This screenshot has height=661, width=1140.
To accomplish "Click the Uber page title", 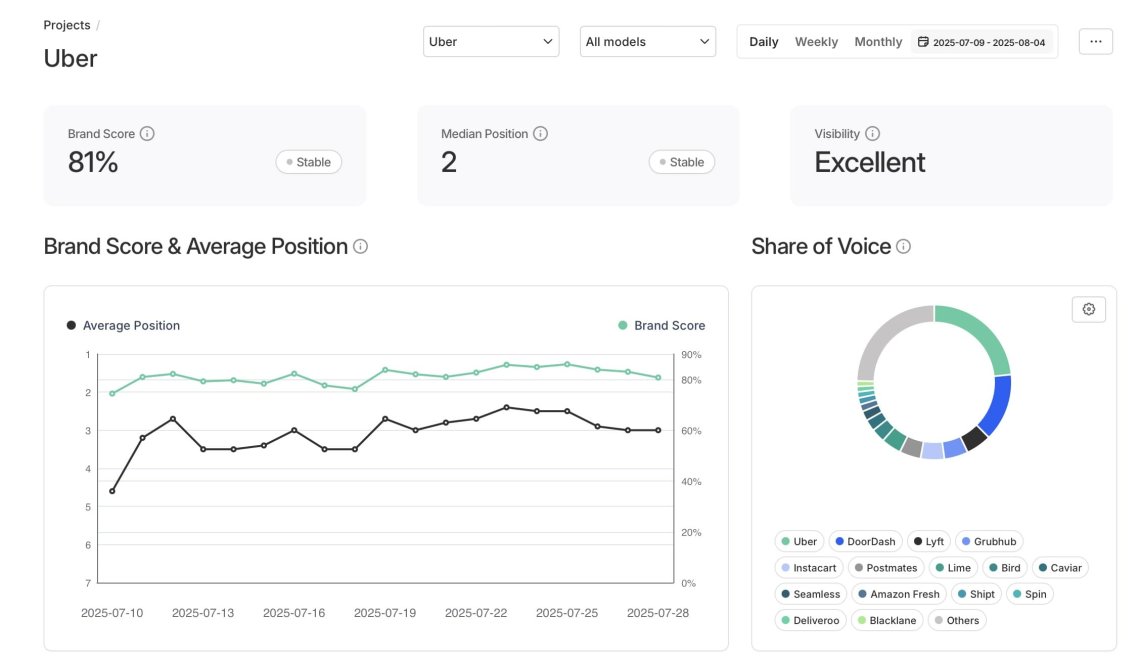I will [x=71, y=58].
